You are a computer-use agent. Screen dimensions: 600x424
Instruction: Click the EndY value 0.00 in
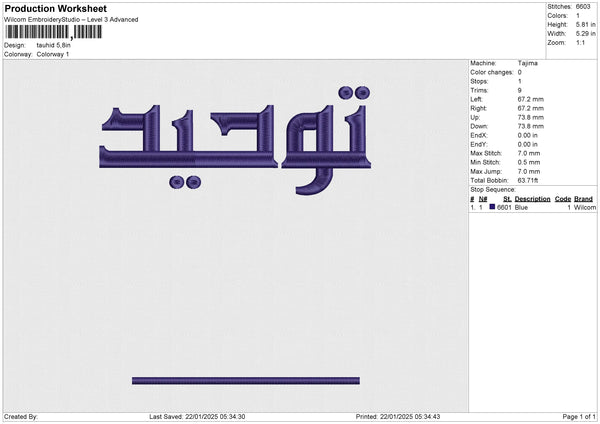pos(528,144)
